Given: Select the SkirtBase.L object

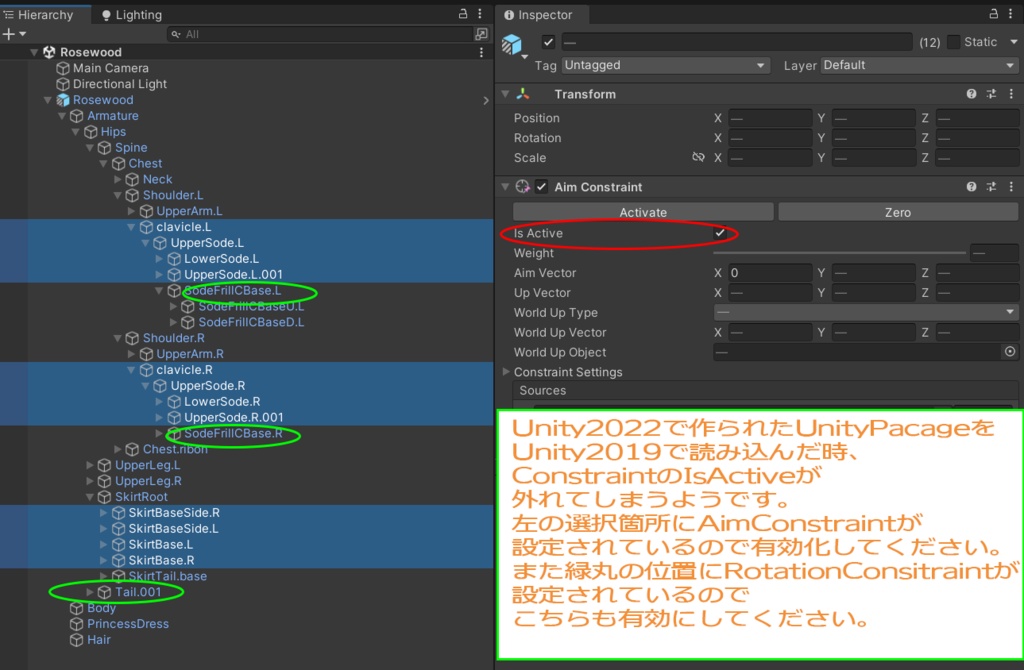Looking at the screenshot, I should (x=160, y=545).
